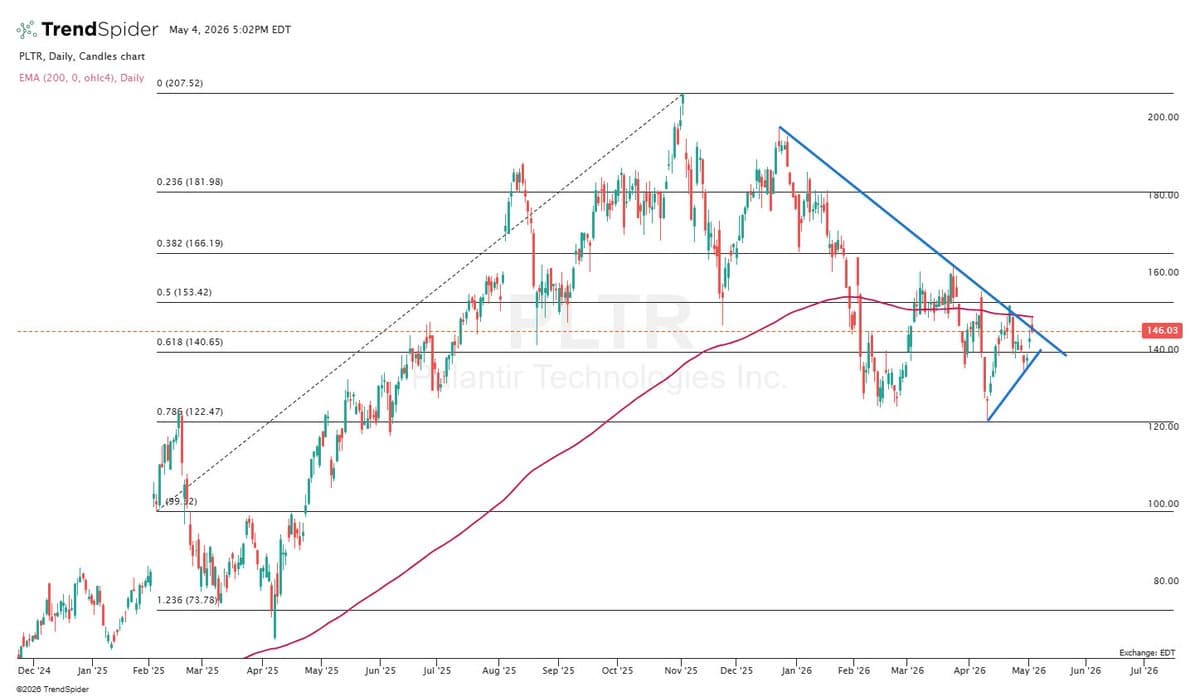Click the 160.00 price axis value
Screen dimensions: 1200x697
[1164, 273]
